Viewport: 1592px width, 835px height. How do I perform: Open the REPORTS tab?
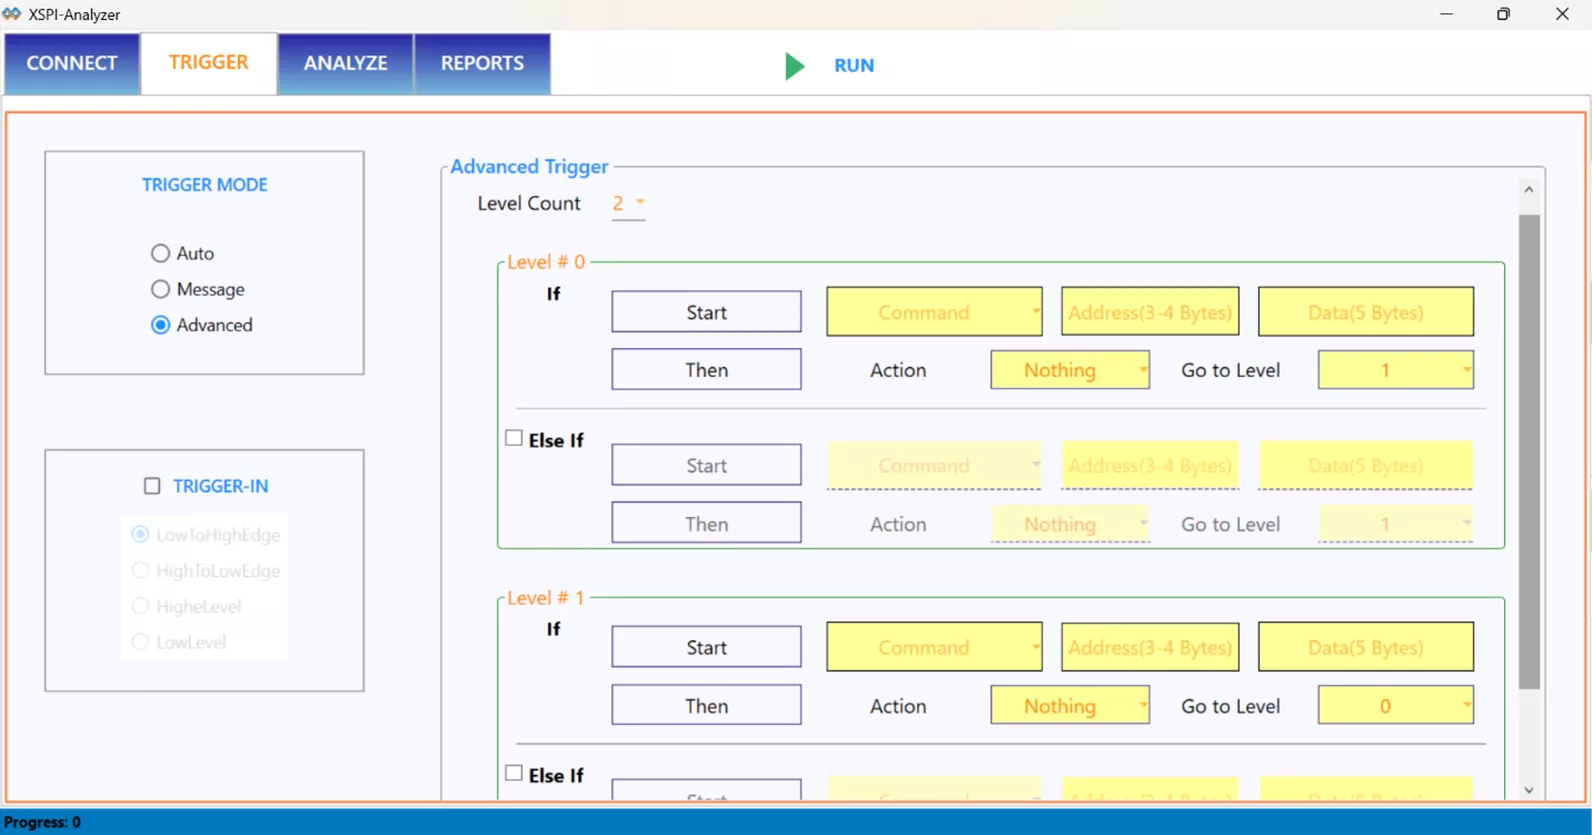(x=482, y=63)
